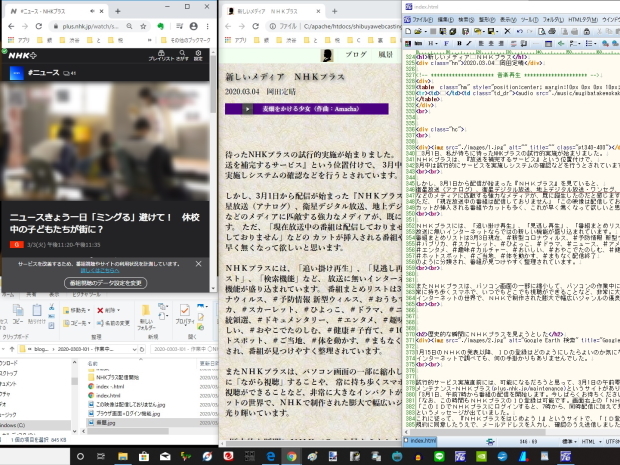Open Microsoft Edge from the taskbar

[x=271, y=456]
